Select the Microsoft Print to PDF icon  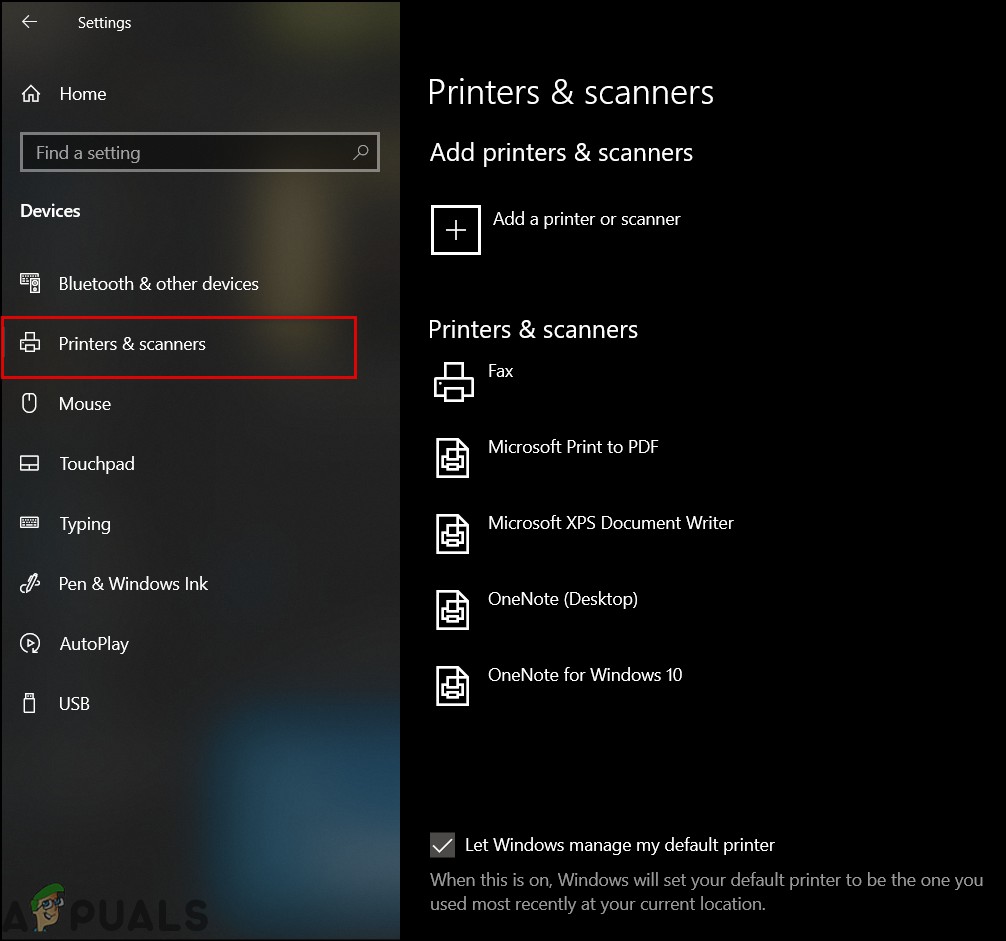[x=453, y=457]
